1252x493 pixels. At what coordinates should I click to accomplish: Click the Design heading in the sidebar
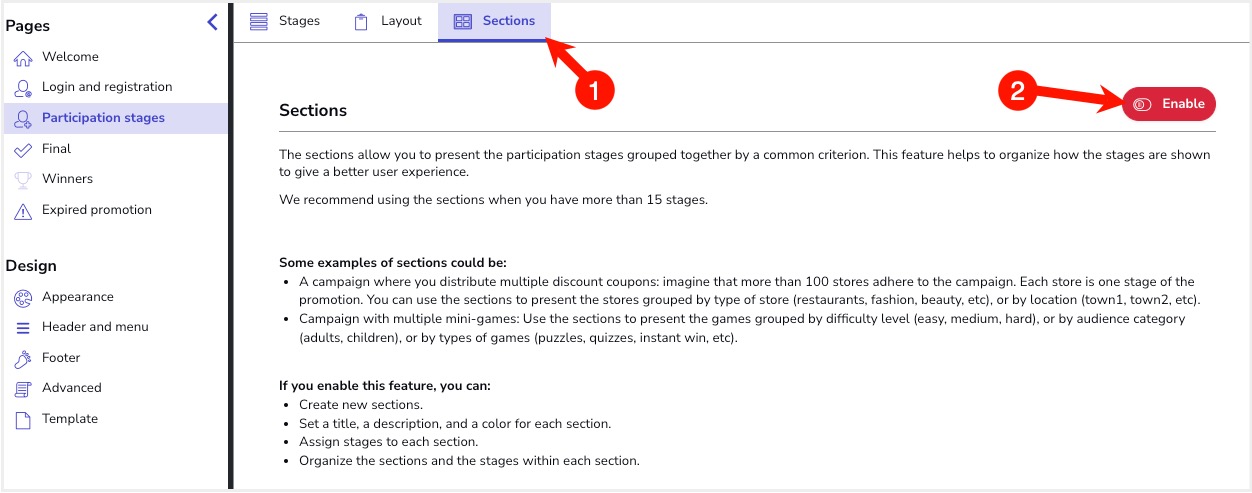tap(31, 266)
